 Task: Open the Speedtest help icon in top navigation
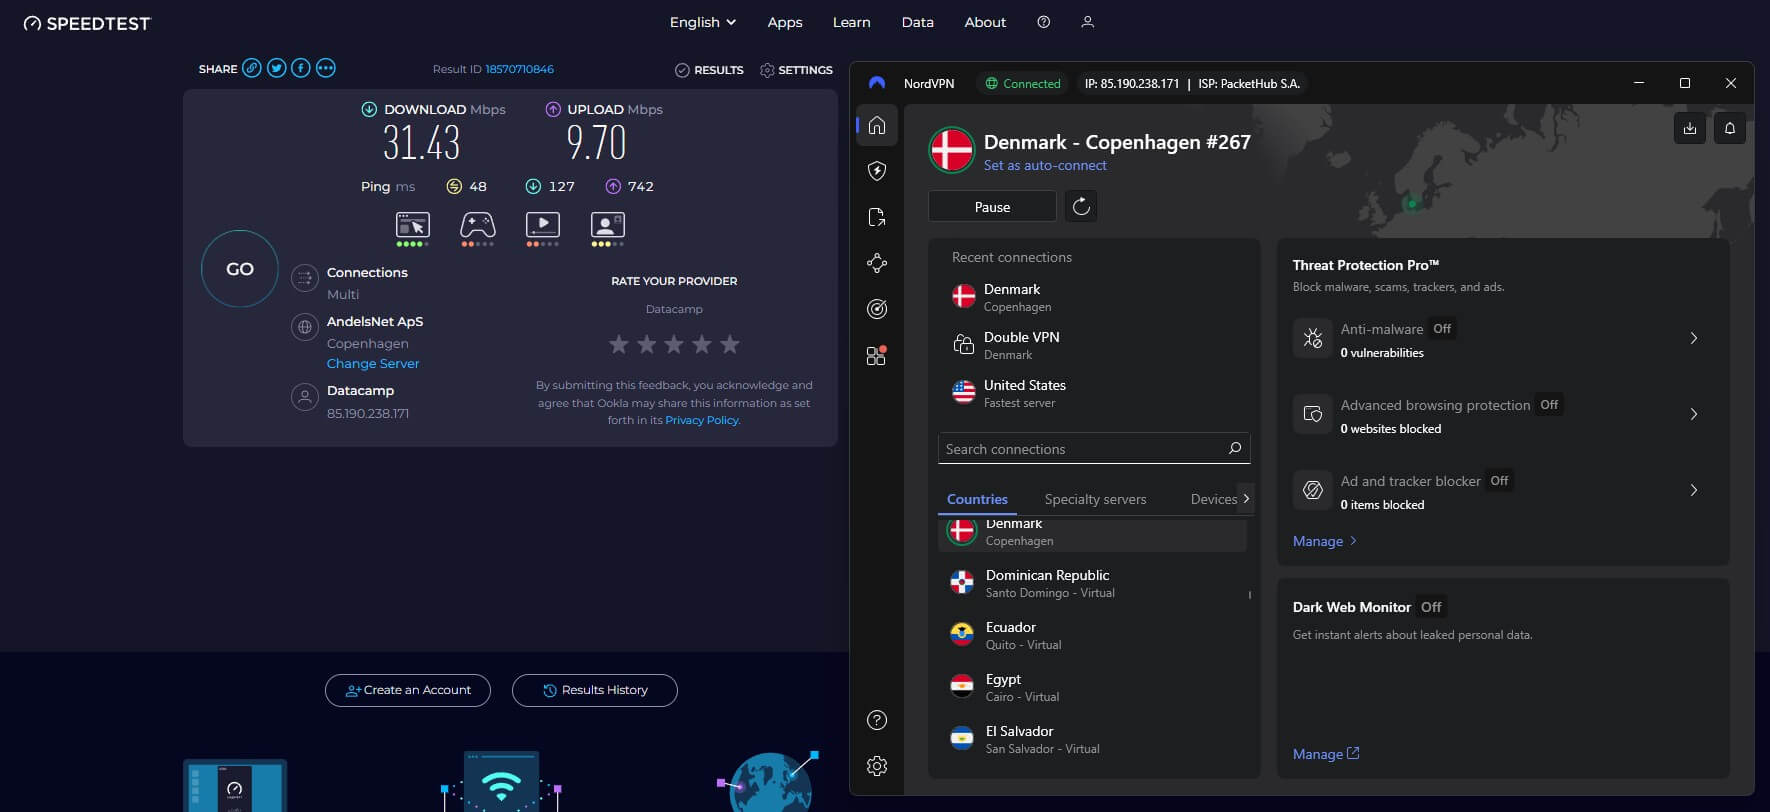point(1043,22)
